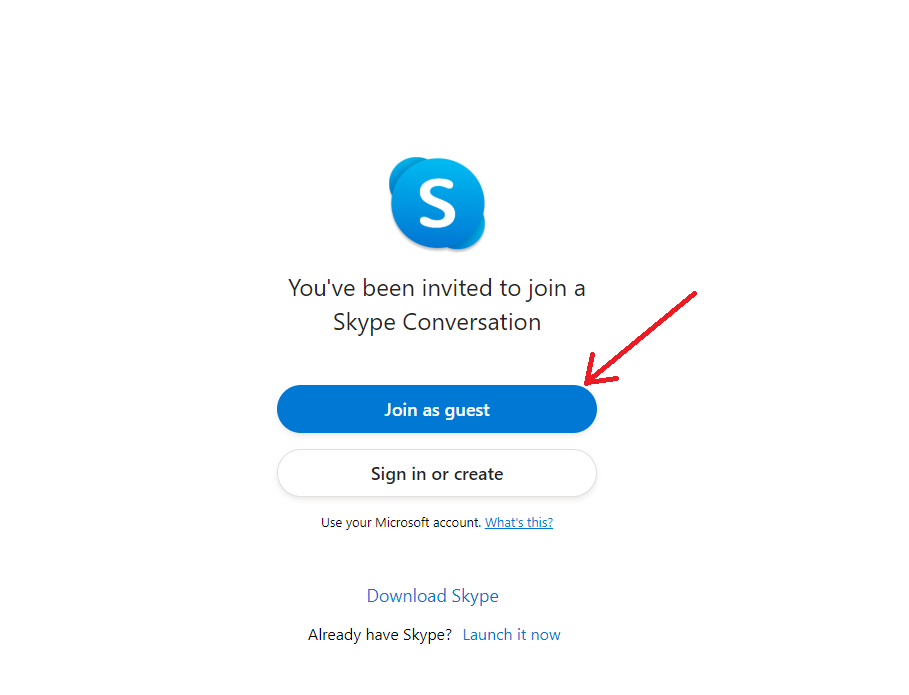The height and width of the screenshot is (695, 909).
Task: Open the What's this? link
Action: (519, 522)
